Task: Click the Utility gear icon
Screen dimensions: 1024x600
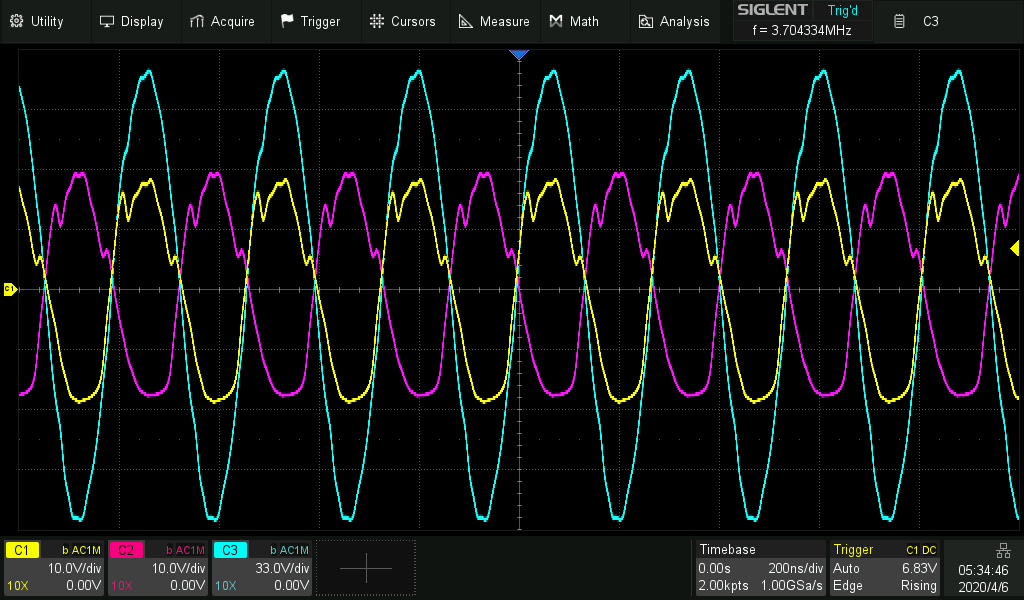Action: [17, 21]
